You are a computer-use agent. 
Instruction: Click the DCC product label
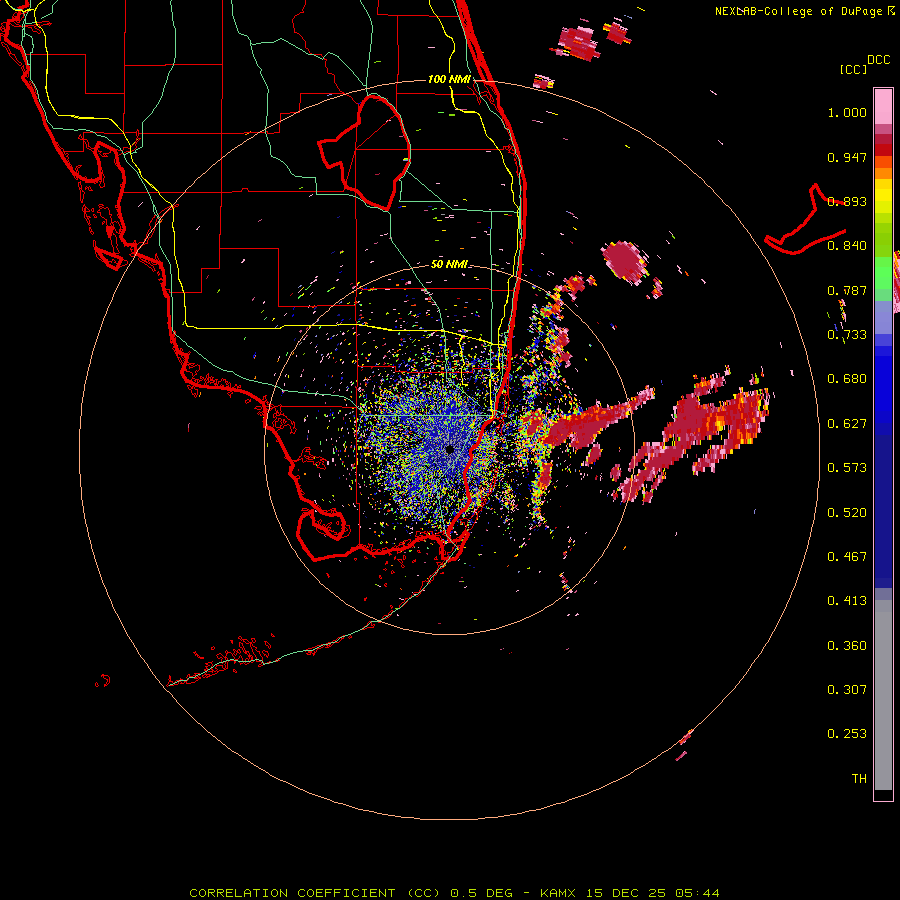point(879,60)
